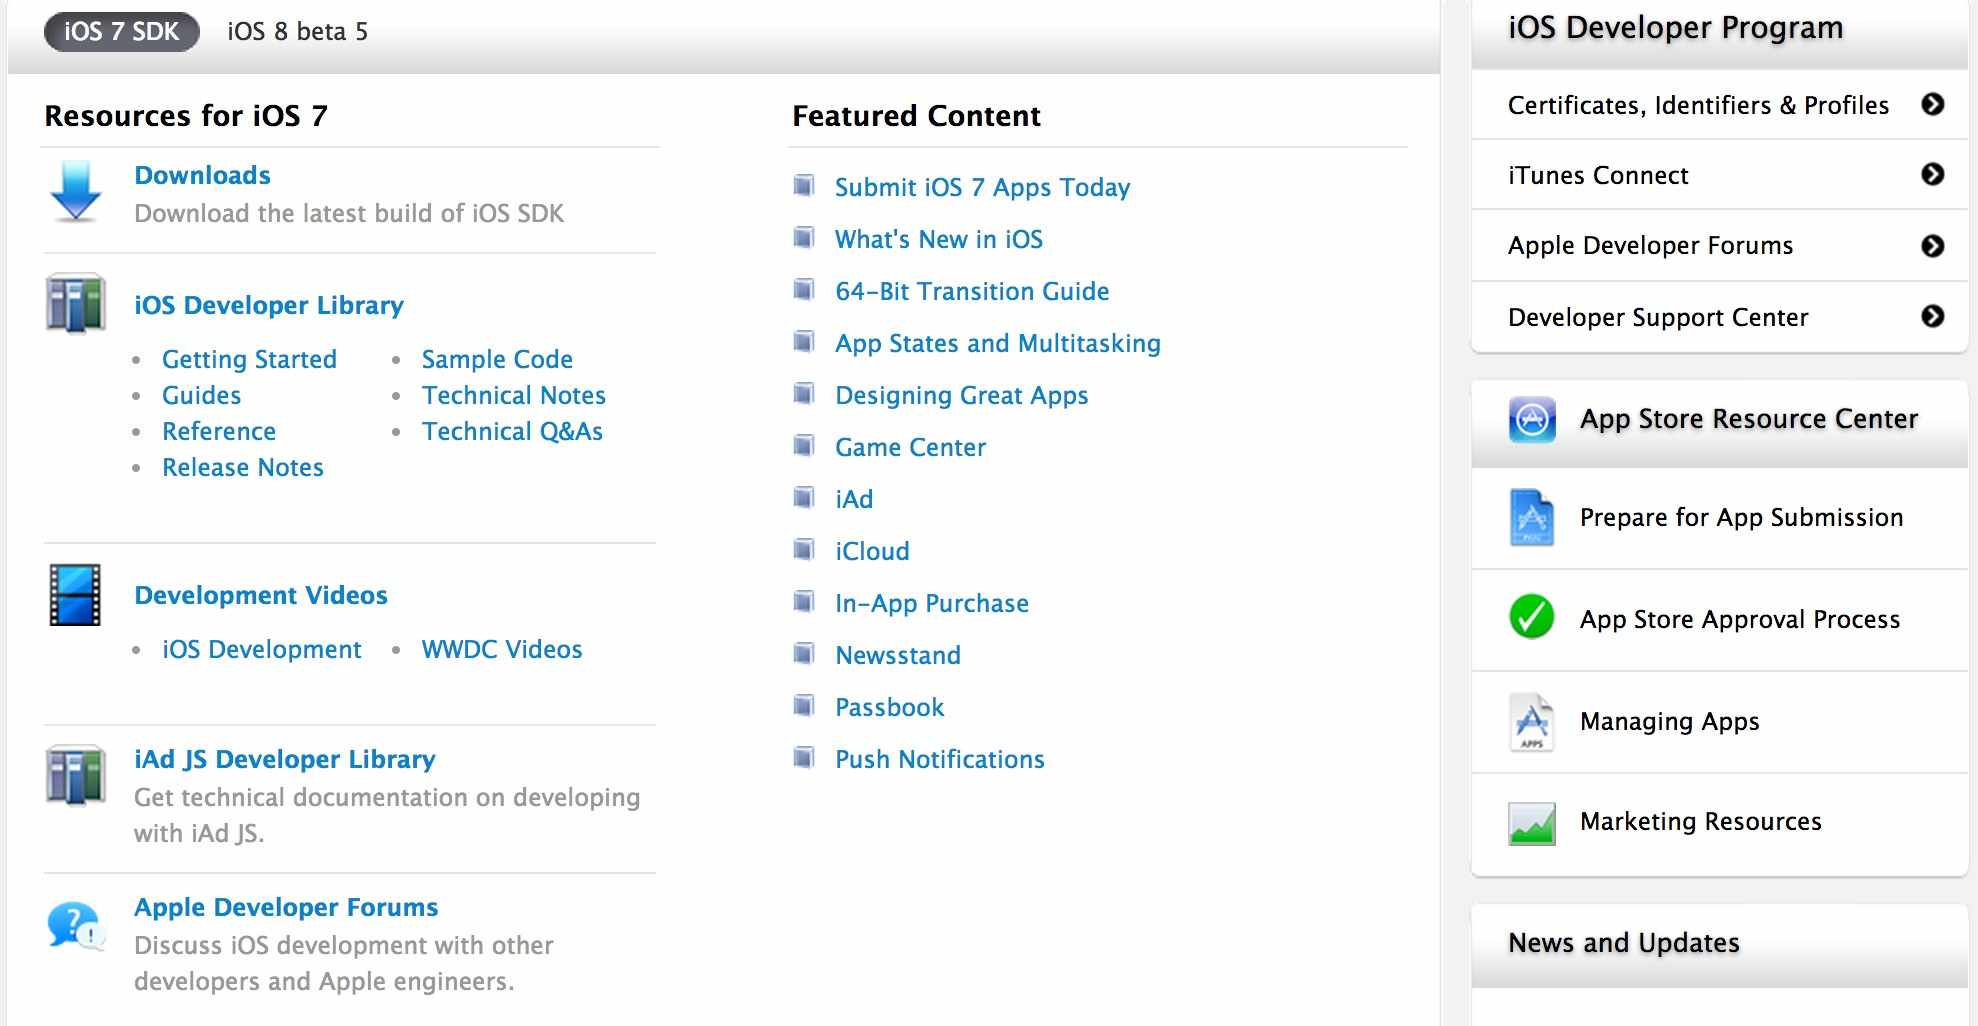The width and height of the screenshot is (1978, 1026).
Task: Select the iOS 7 SDK tab
Action: click(x=122, y=31)
